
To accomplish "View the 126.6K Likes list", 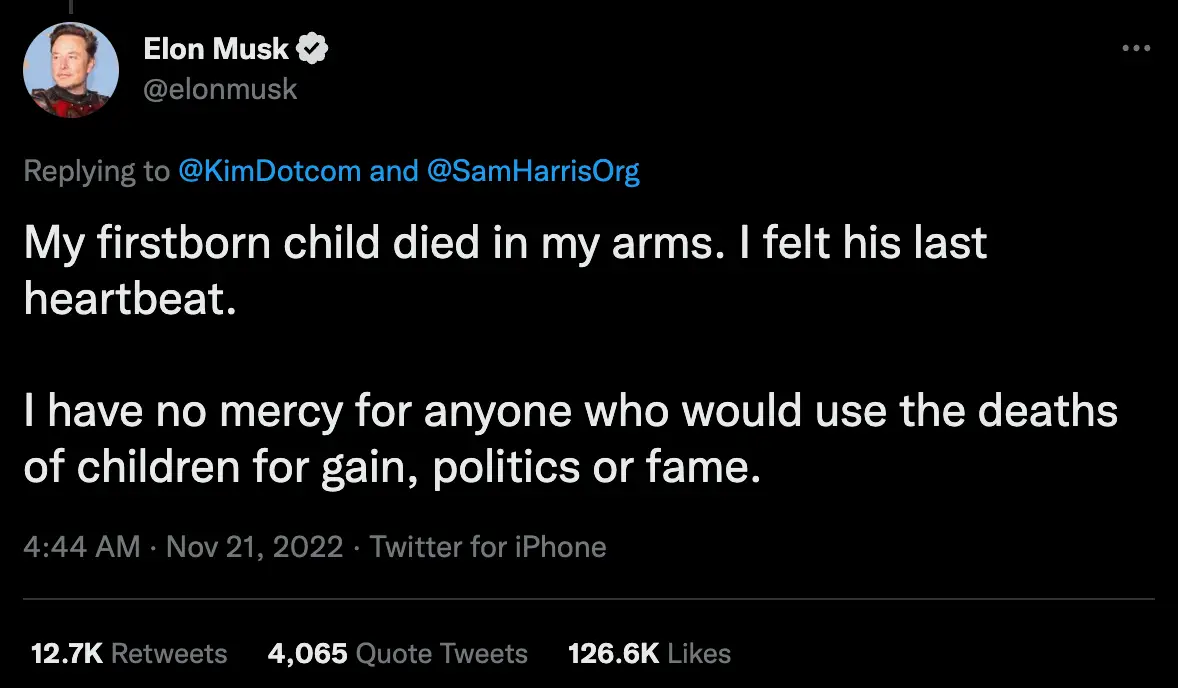I will pos(648,653).
